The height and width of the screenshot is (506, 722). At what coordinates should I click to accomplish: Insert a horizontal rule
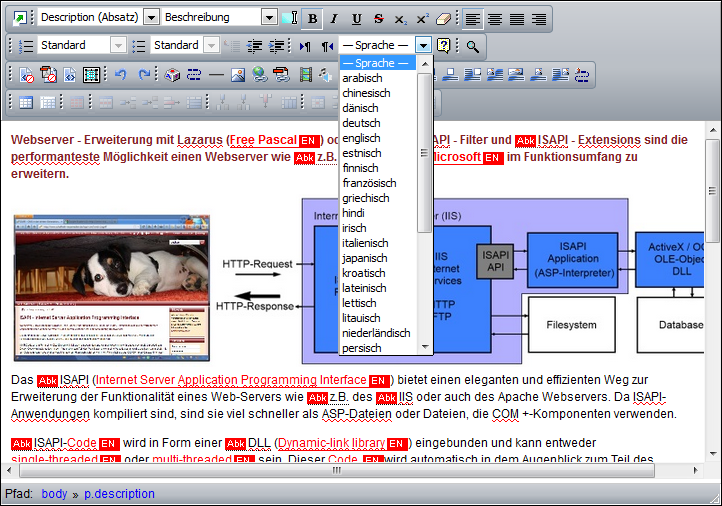pyautogui.click(x=216, y=75)
